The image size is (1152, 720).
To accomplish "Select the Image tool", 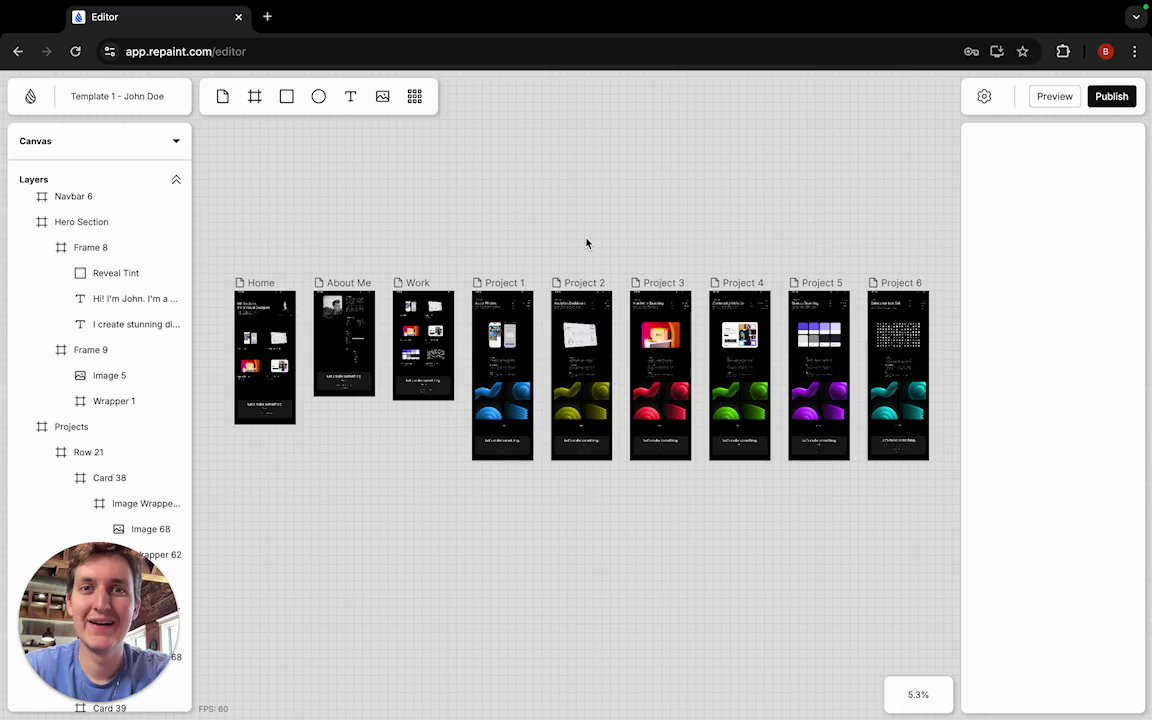I will 383,96.
